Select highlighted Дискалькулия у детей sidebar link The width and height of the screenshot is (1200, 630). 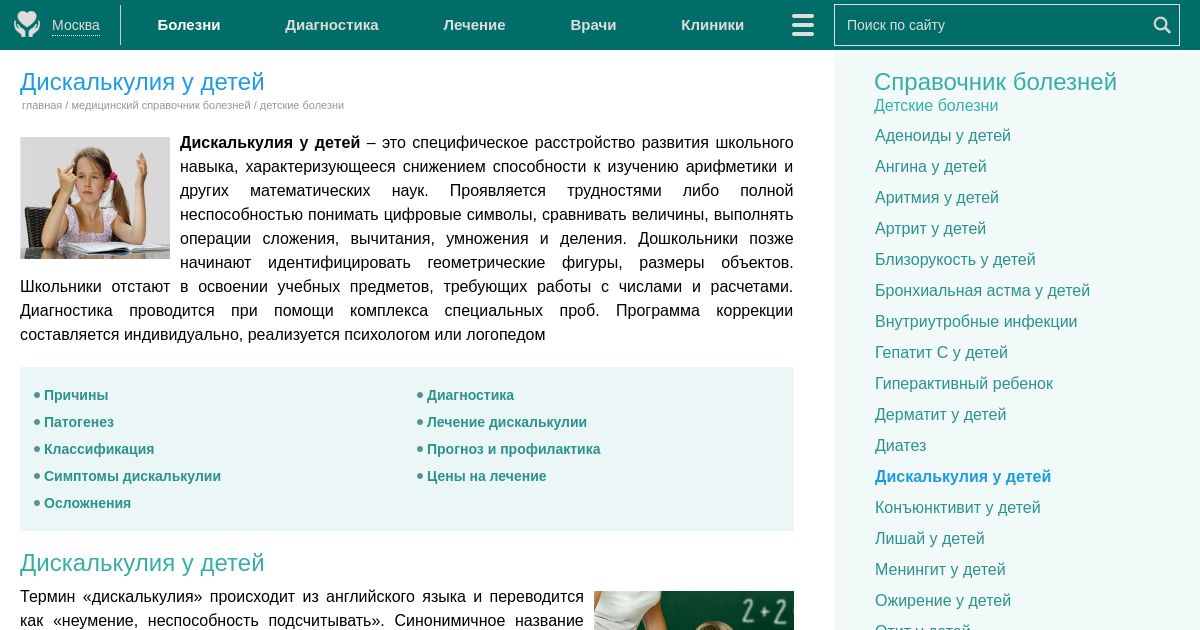pos(963,476)
